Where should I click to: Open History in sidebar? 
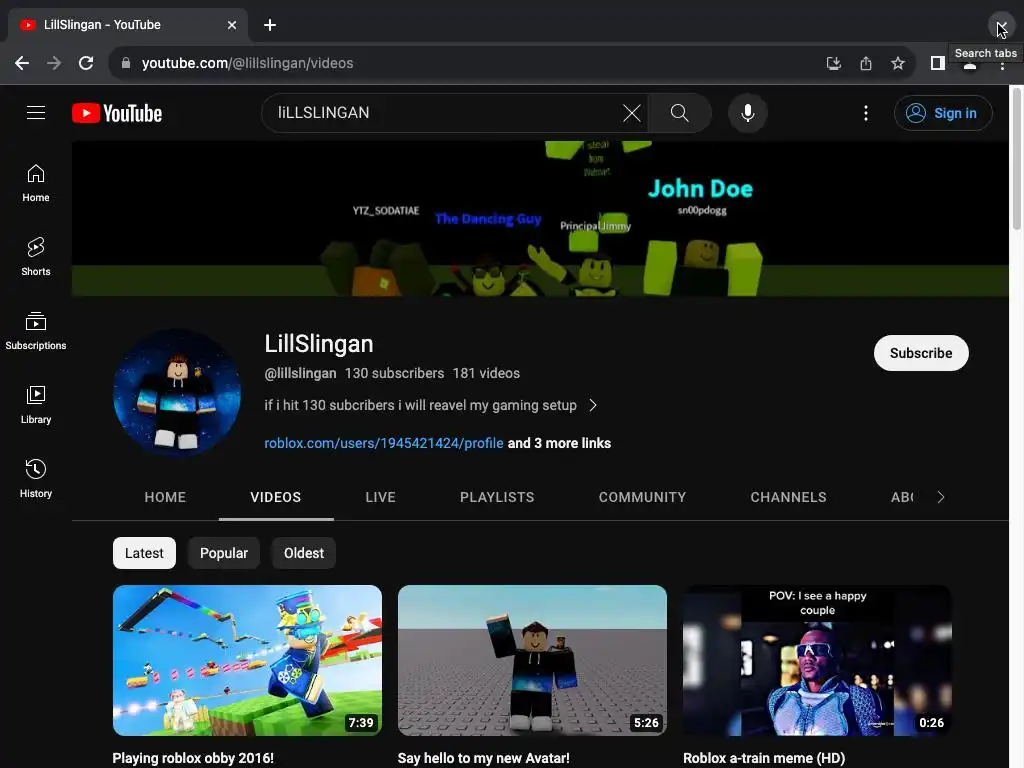point(36,479)
